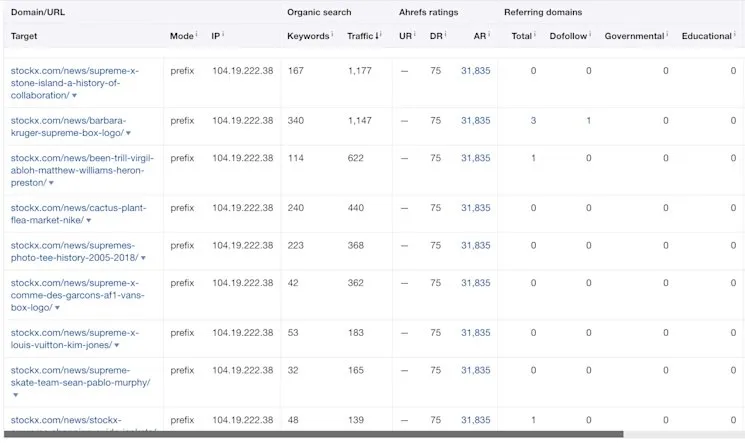Image resolution: width=745 pixels, height=443 pixels.
Task: Open the supreme-x-comme-des-garcons link
Action: point(77,295)
